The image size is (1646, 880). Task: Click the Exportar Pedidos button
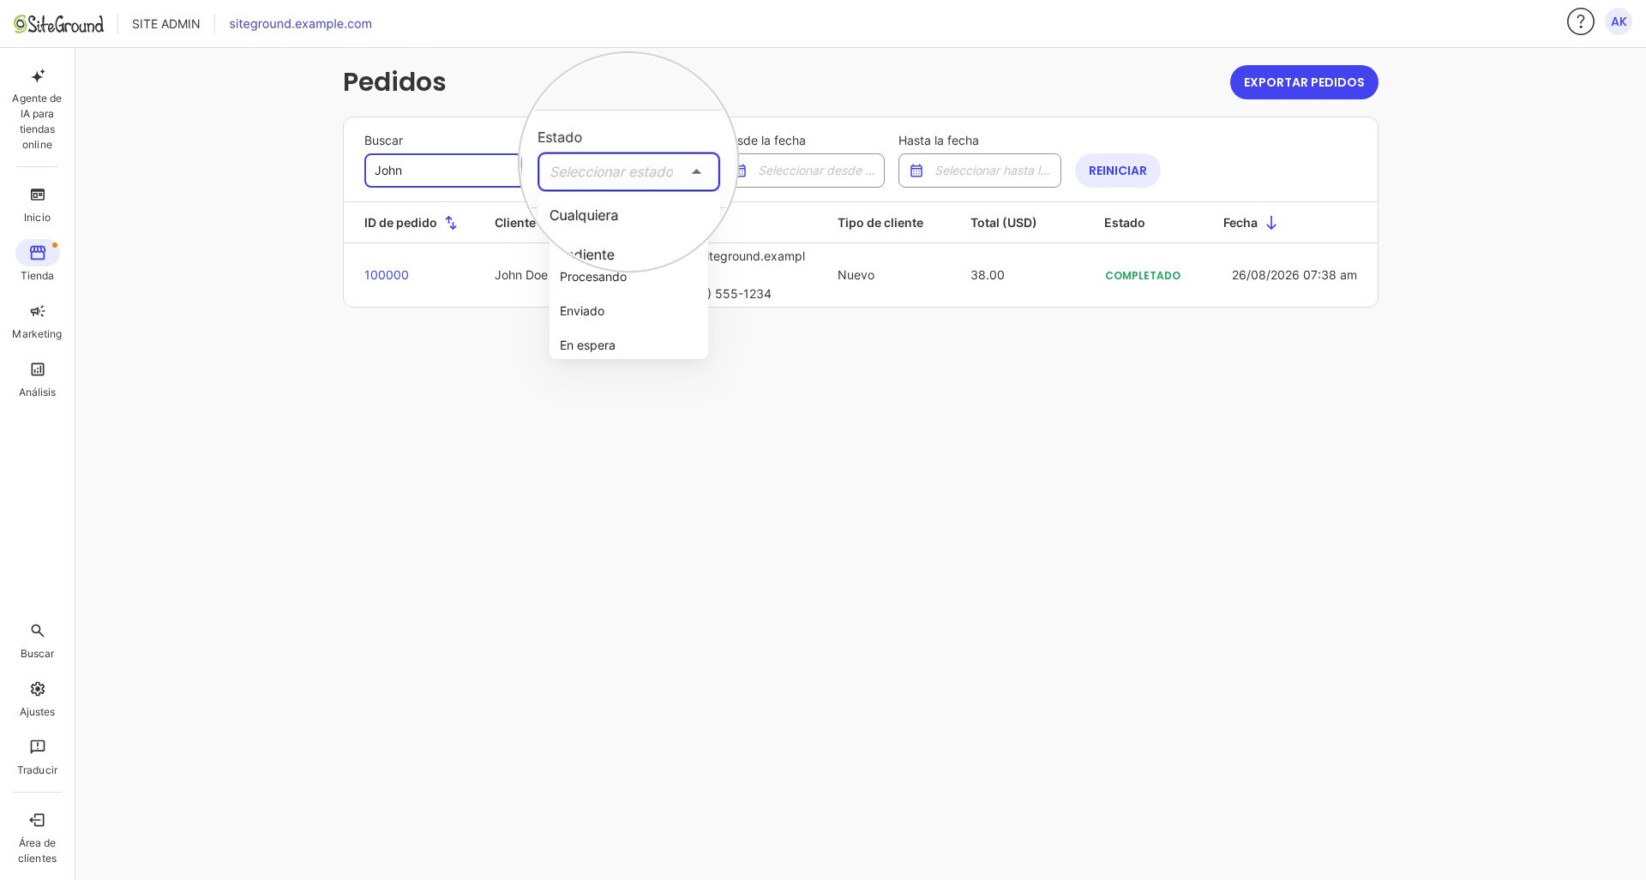pos(1304,82)
